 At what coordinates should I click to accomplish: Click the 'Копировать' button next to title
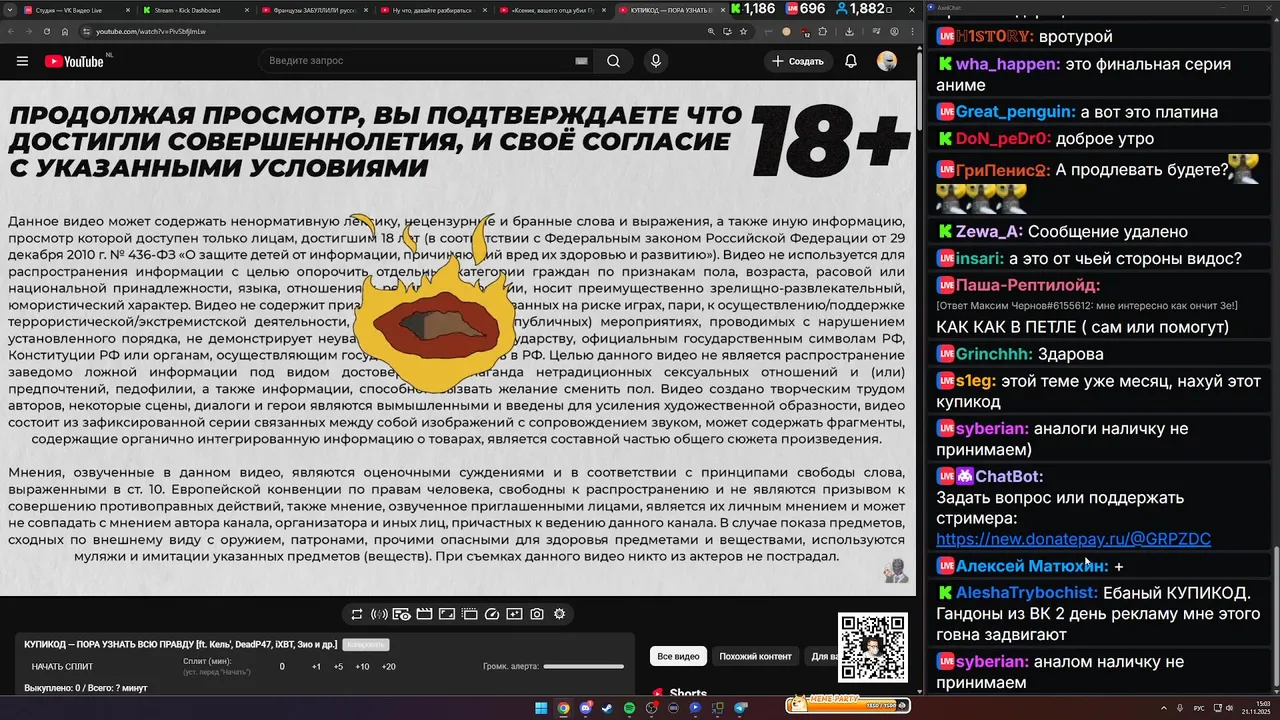point(367,645)
